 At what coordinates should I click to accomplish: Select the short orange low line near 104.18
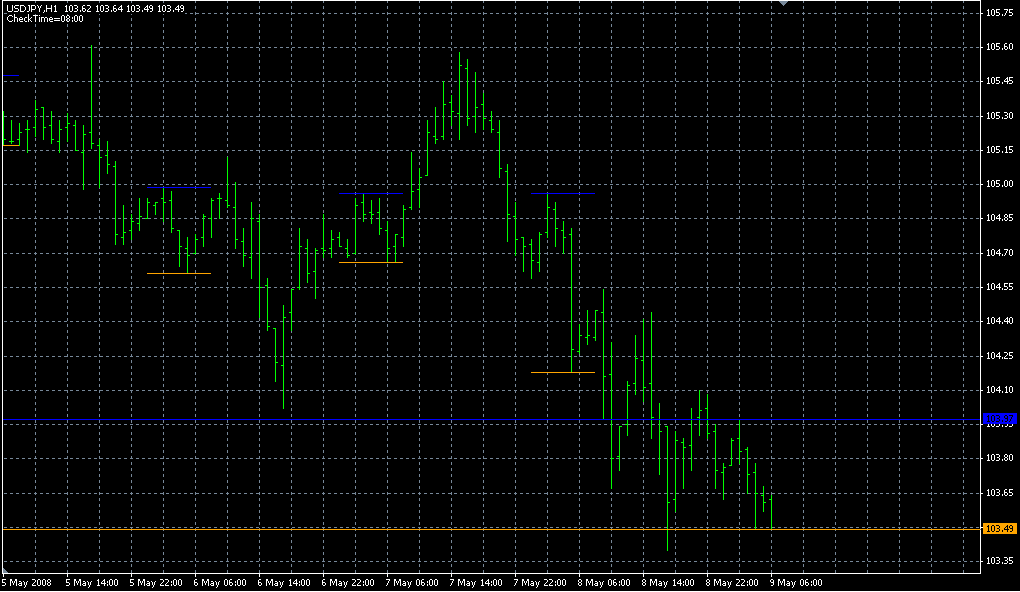[563, 372]
